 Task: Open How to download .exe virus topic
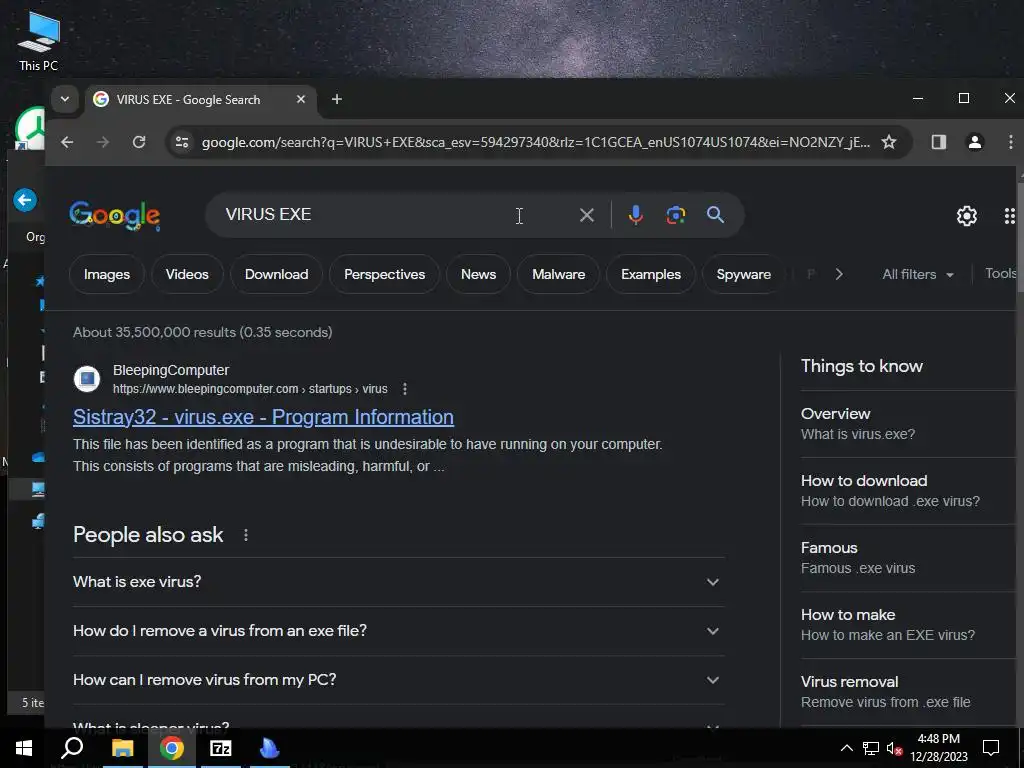pos(908,491)
